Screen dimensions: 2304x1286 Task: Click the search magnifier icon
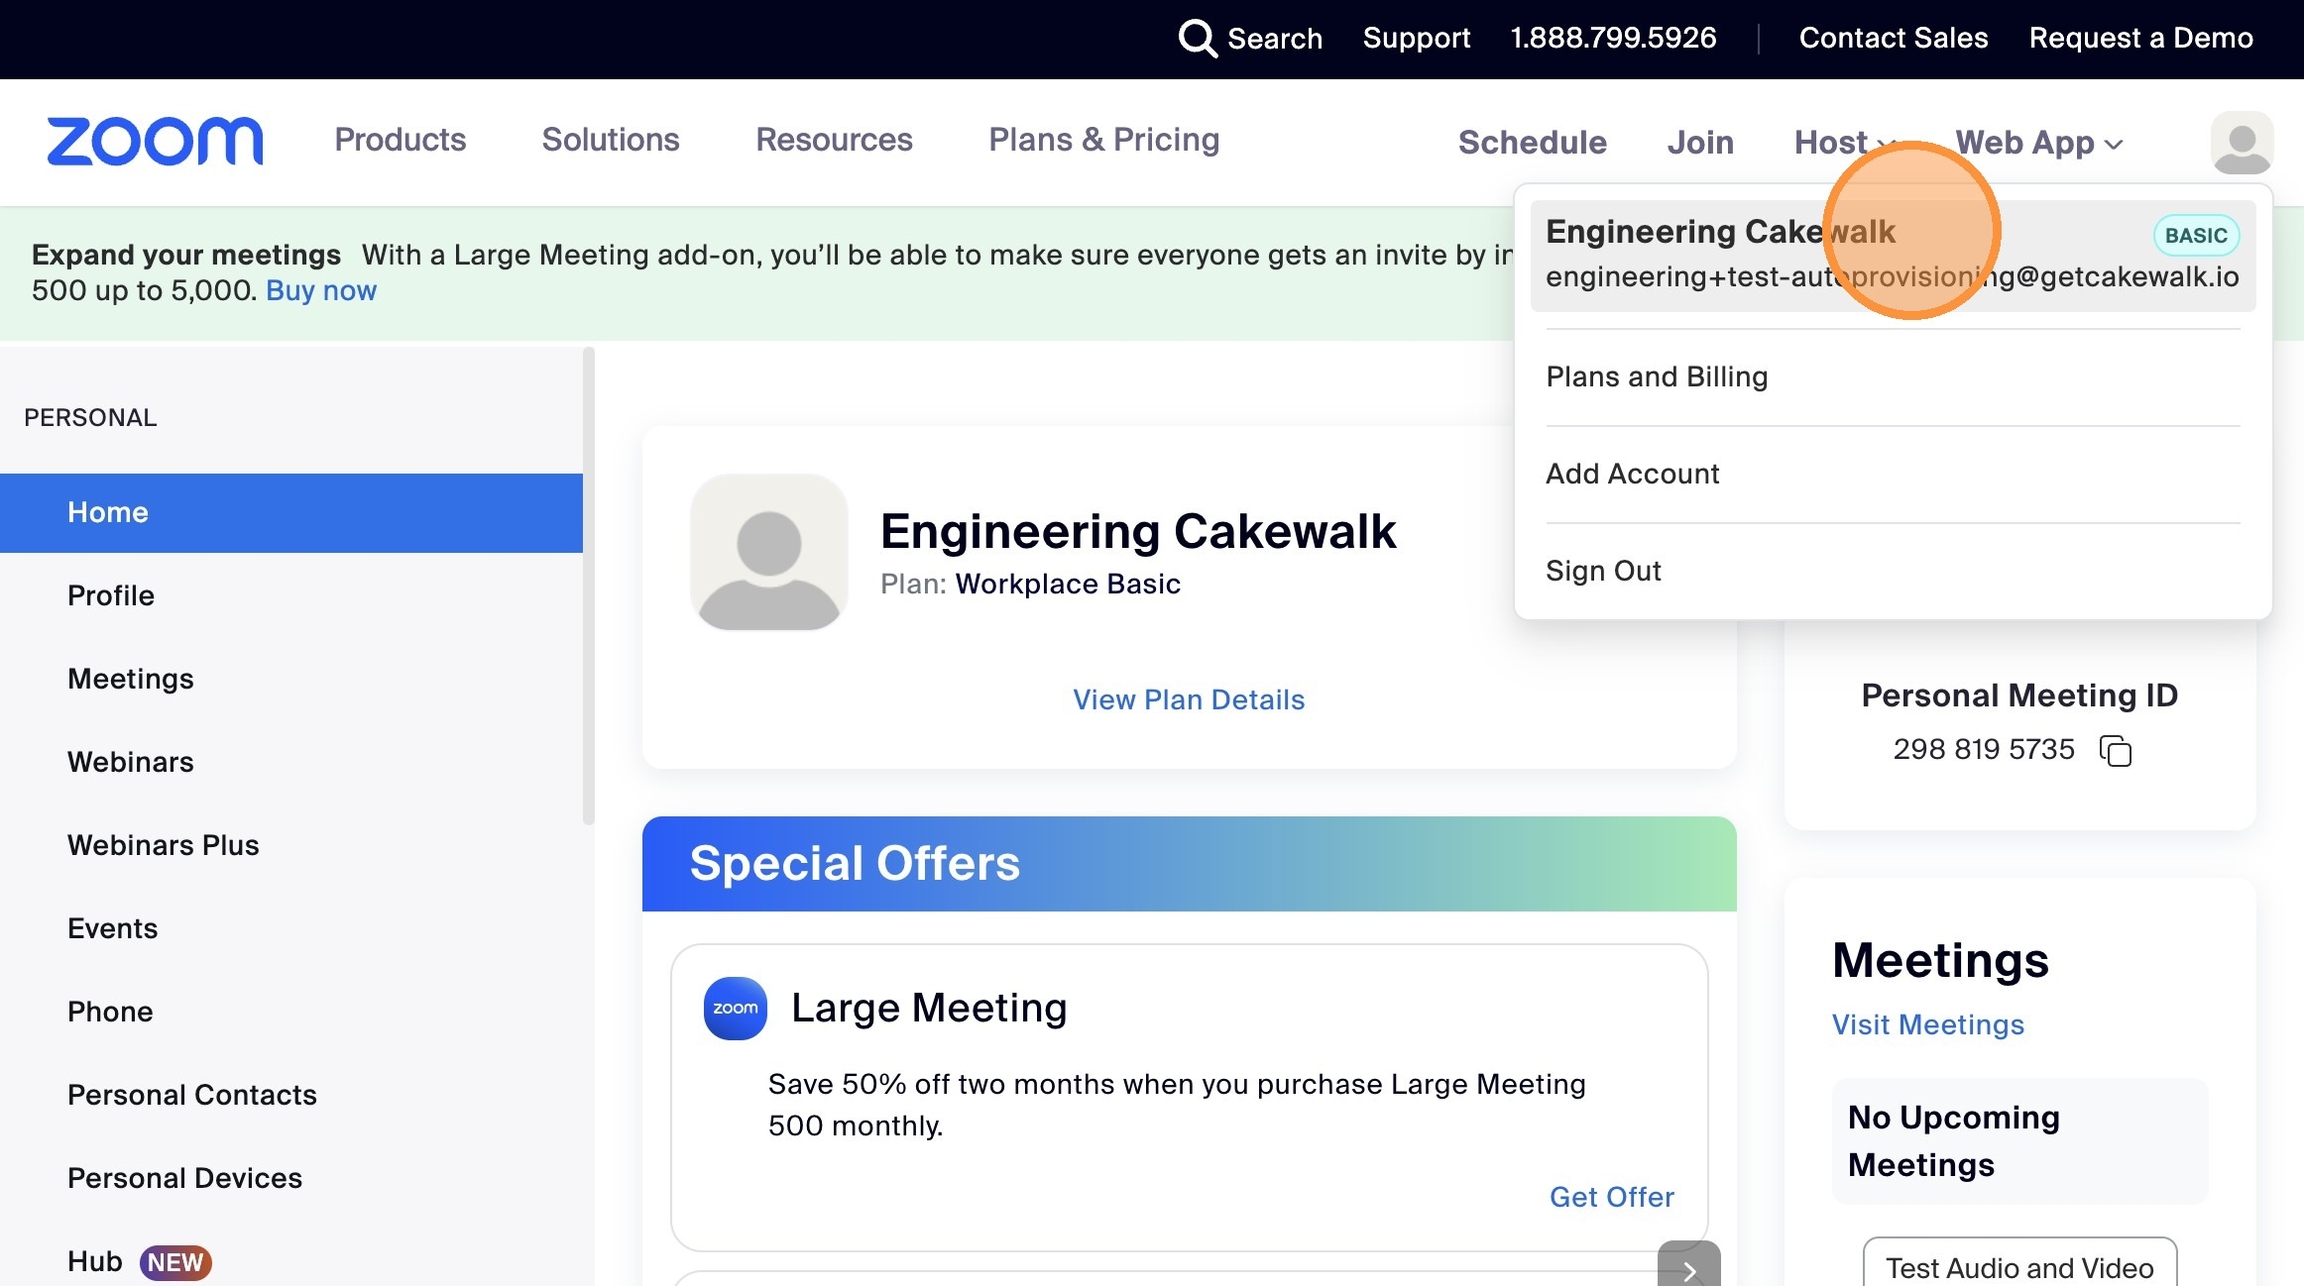pyautogui.click(x=1197, y=38)
